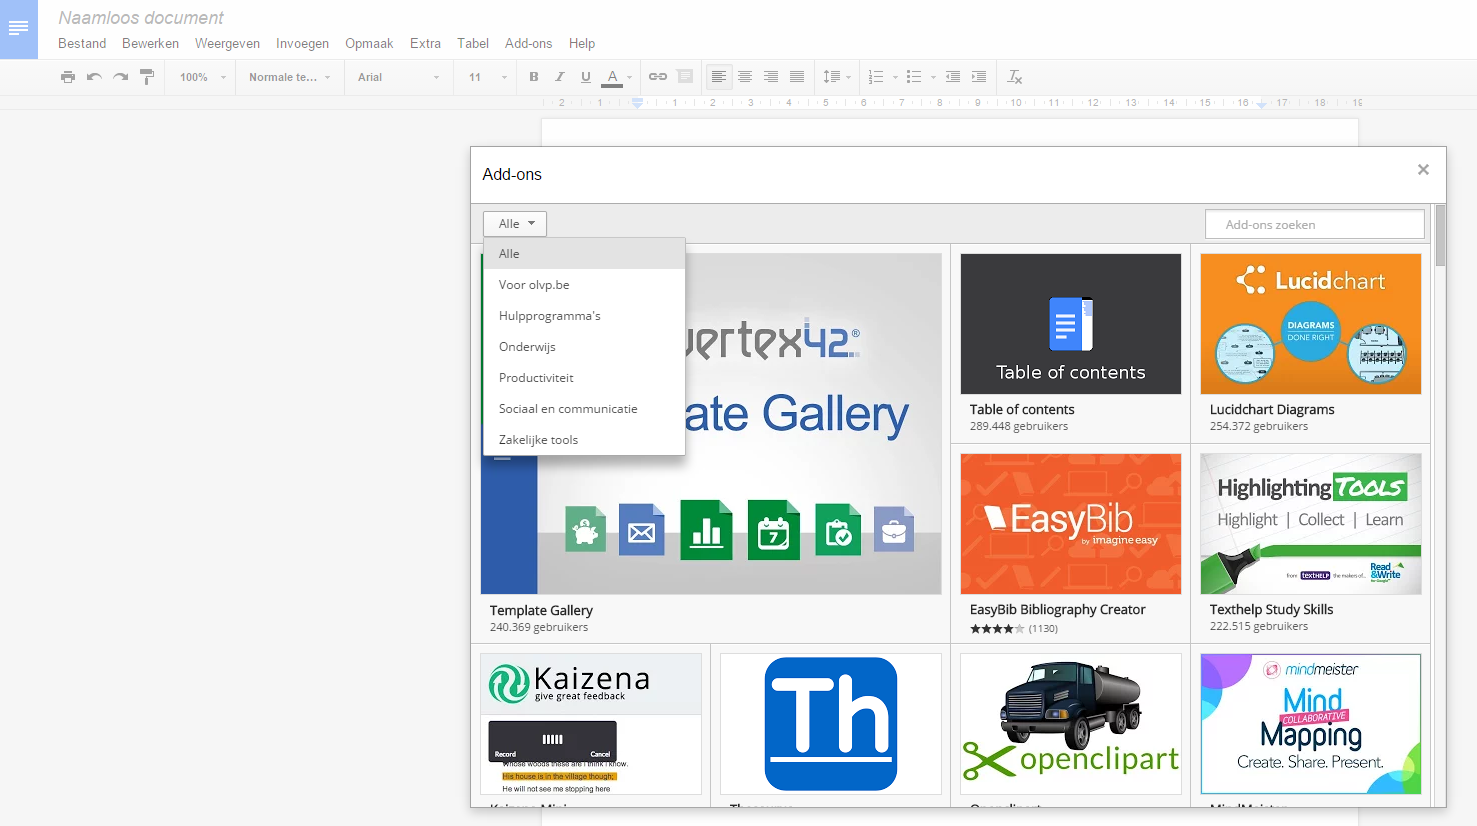Expand the numbered list options arrow

pos(895,77)
